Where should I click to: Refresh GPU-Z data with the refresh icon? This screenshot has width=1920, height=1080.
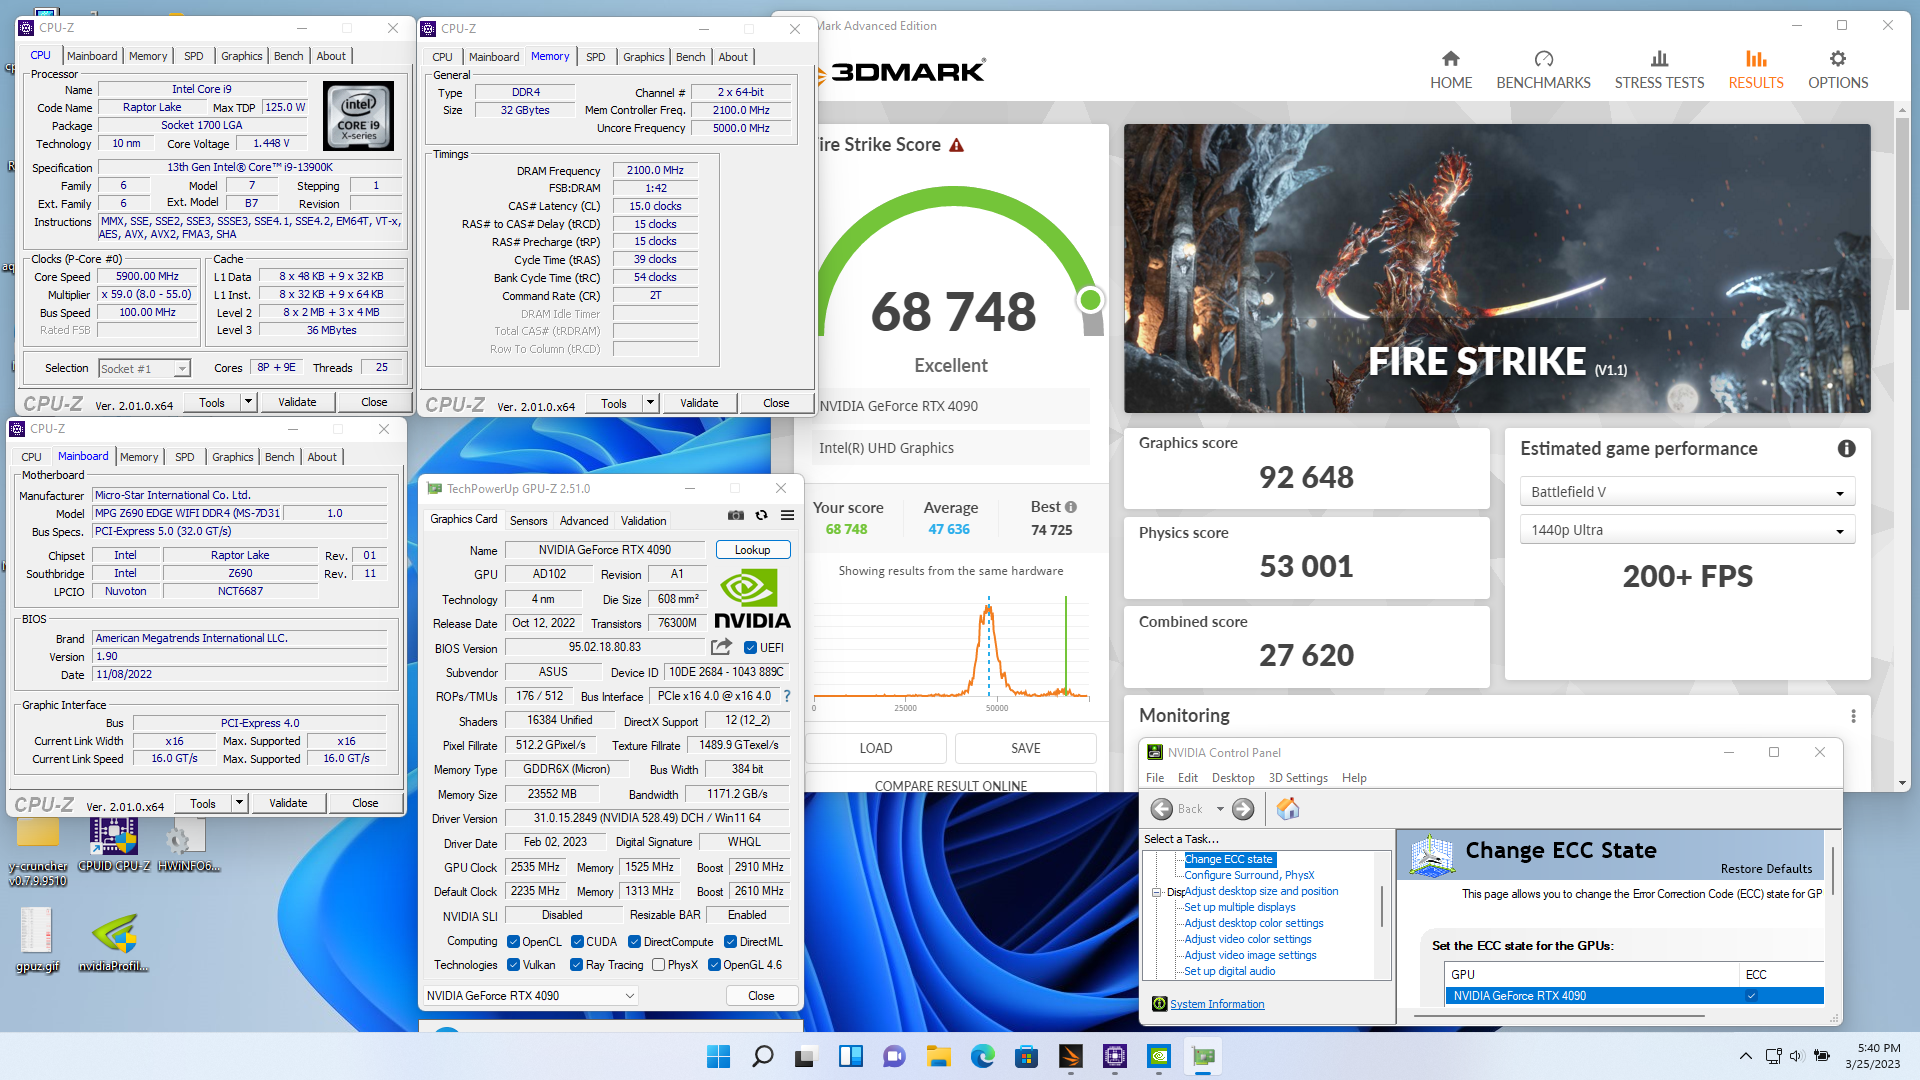point(761,515)
